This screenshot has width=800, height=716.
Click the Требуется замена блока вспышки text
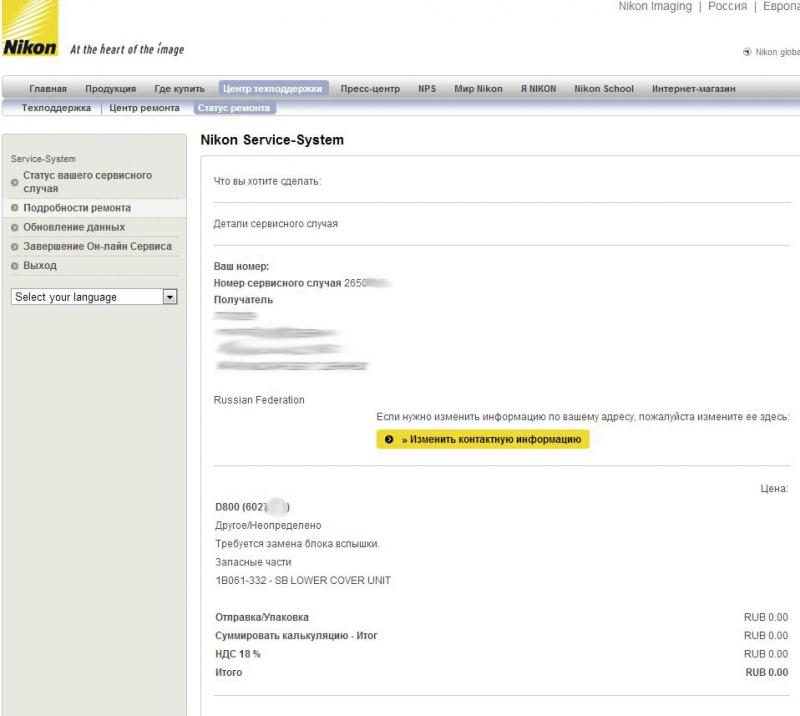click(297, 544)
